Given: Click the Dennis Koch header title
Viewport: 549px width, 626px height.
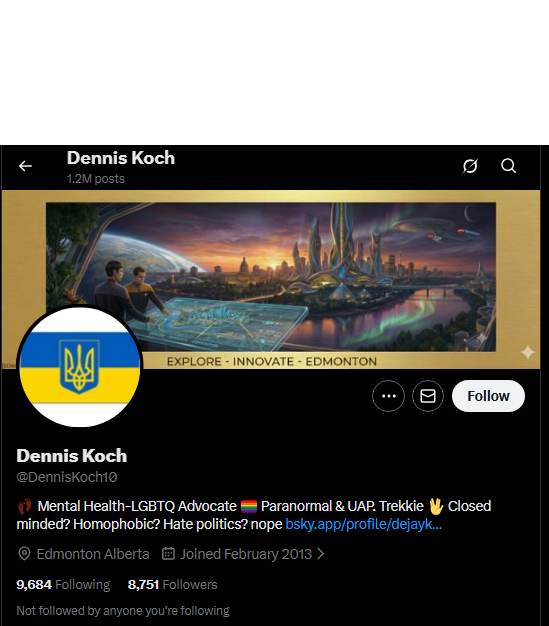Looking at the screenshot, I should point(121,158).
